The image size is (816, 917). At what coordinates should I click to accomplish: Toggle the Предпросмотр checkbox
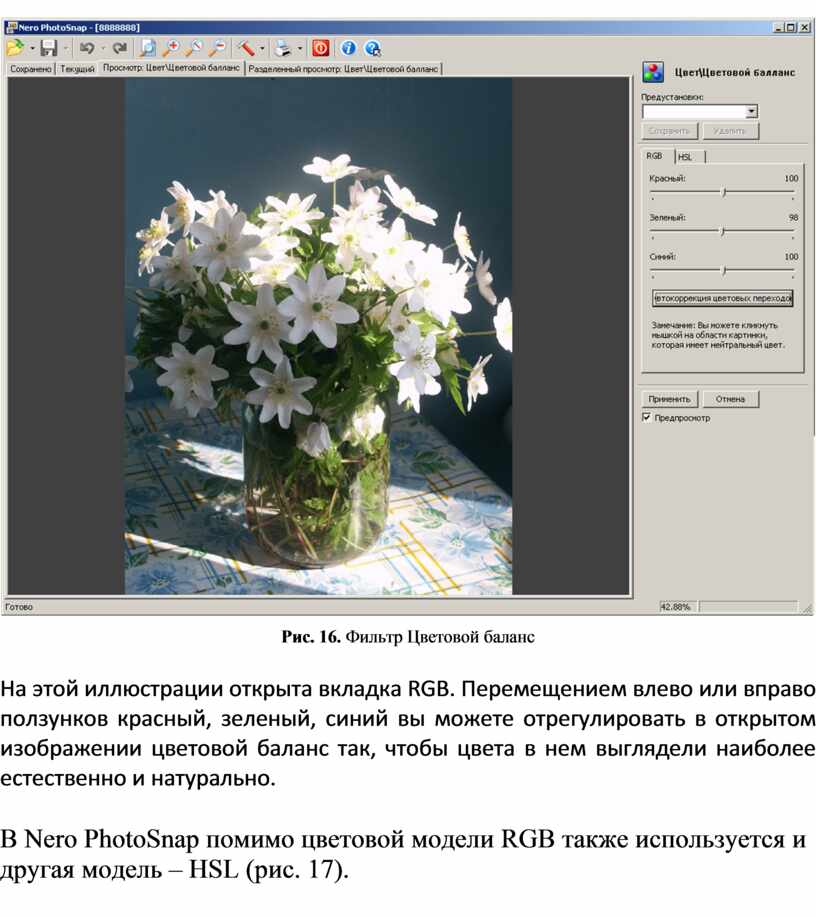[x=646, y=418]
